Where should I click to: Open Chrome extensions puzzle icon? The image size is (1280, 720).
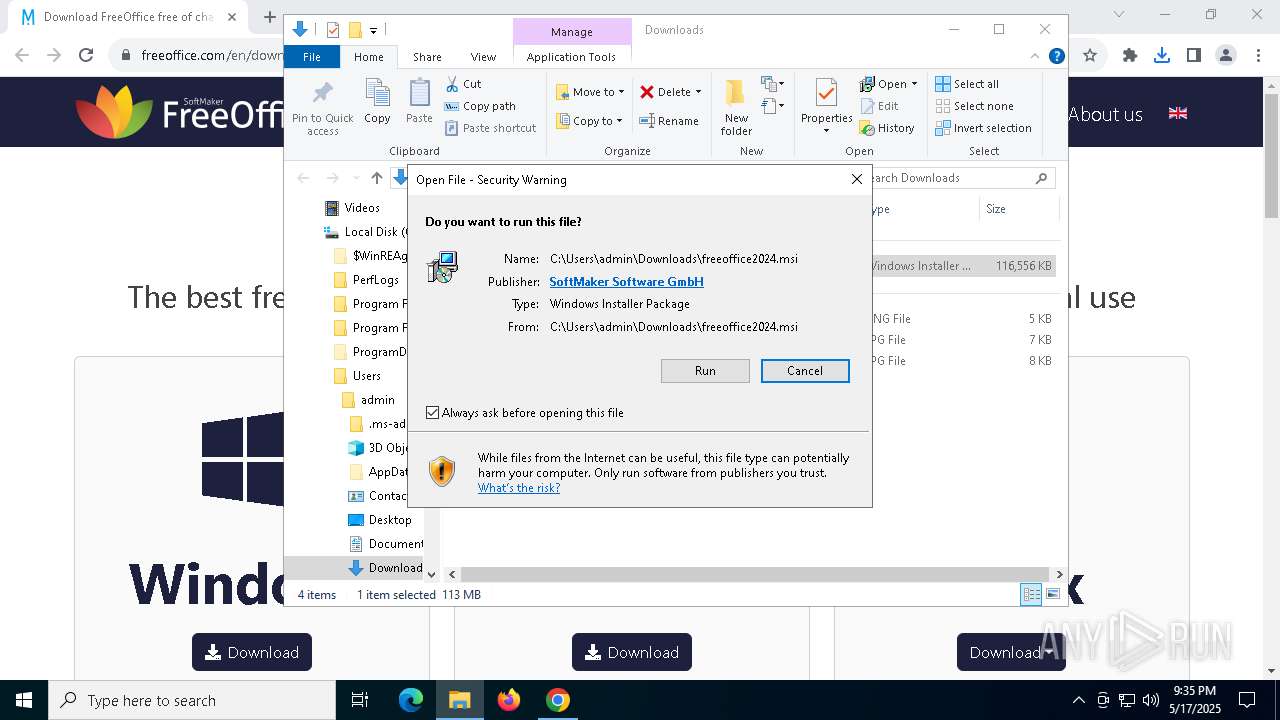pyautogui.click(x=1130, y=56)
